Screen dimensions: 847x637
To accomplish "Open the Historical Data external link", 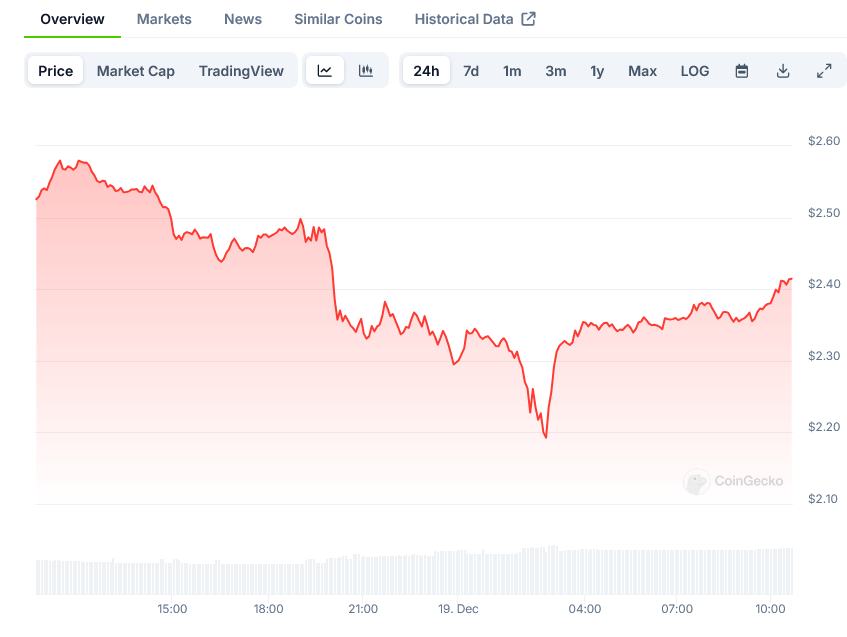I will (x=475, y=19).
